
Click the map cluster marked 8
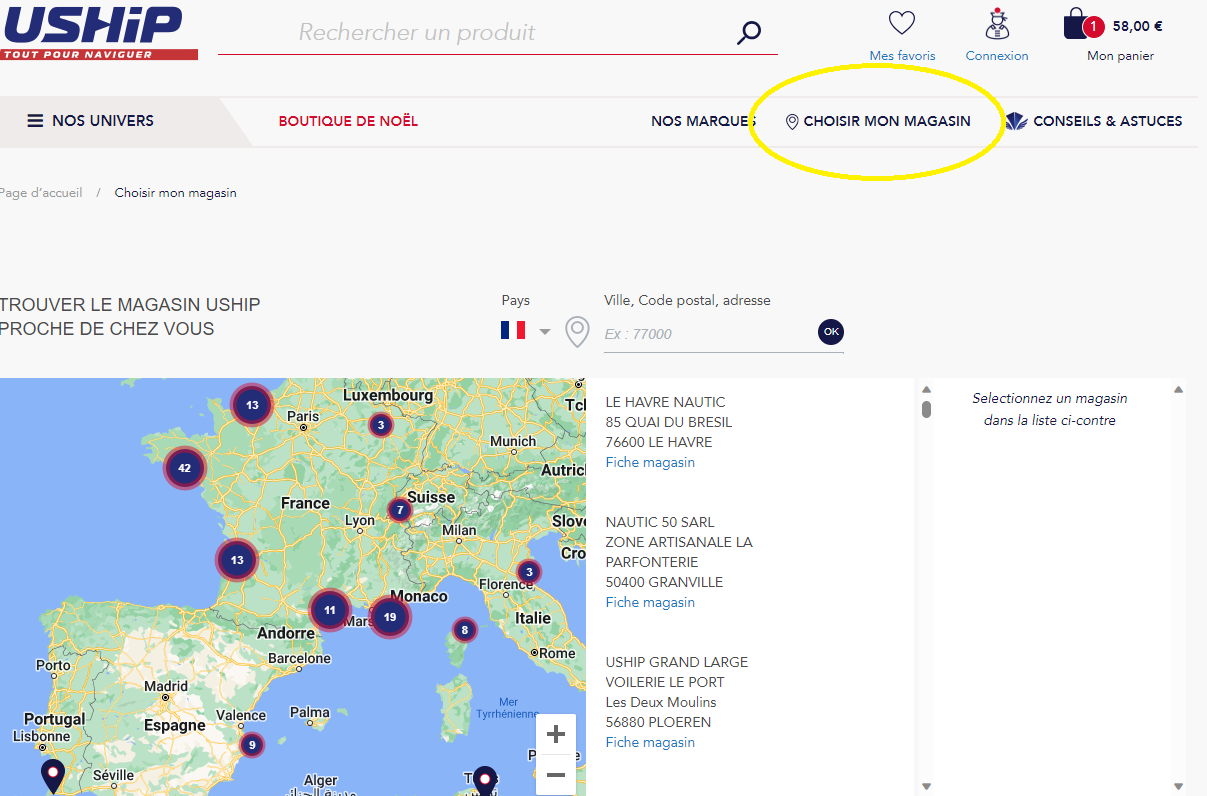pos(464,630)
